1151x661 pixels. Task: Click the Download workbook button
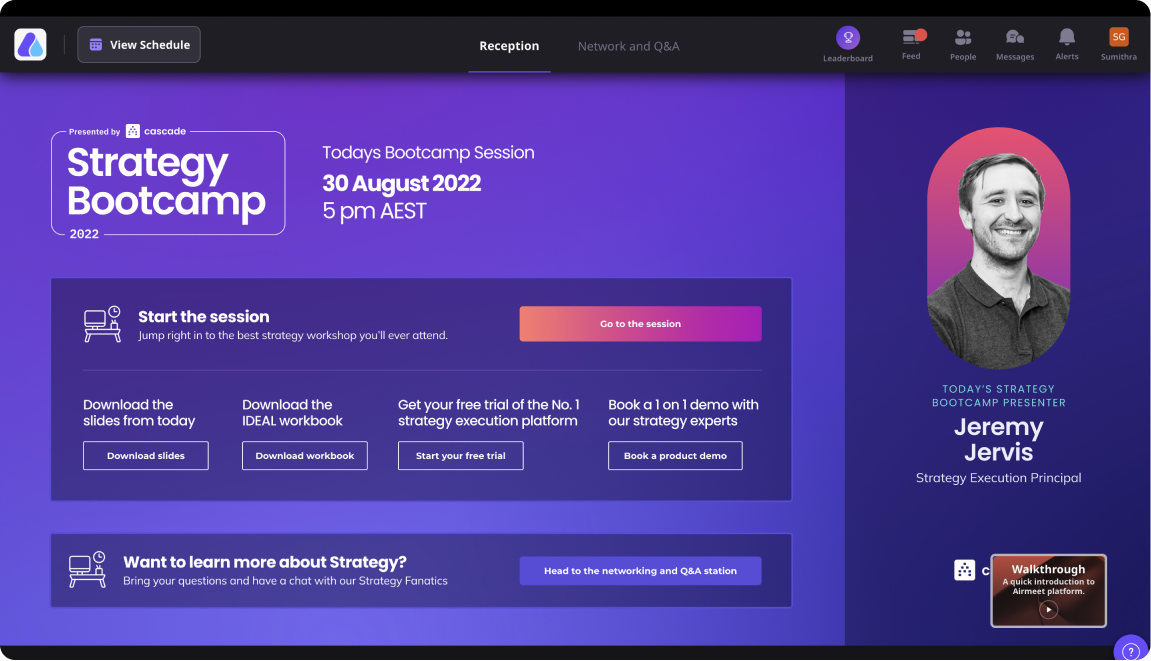[x=305, y=455]
